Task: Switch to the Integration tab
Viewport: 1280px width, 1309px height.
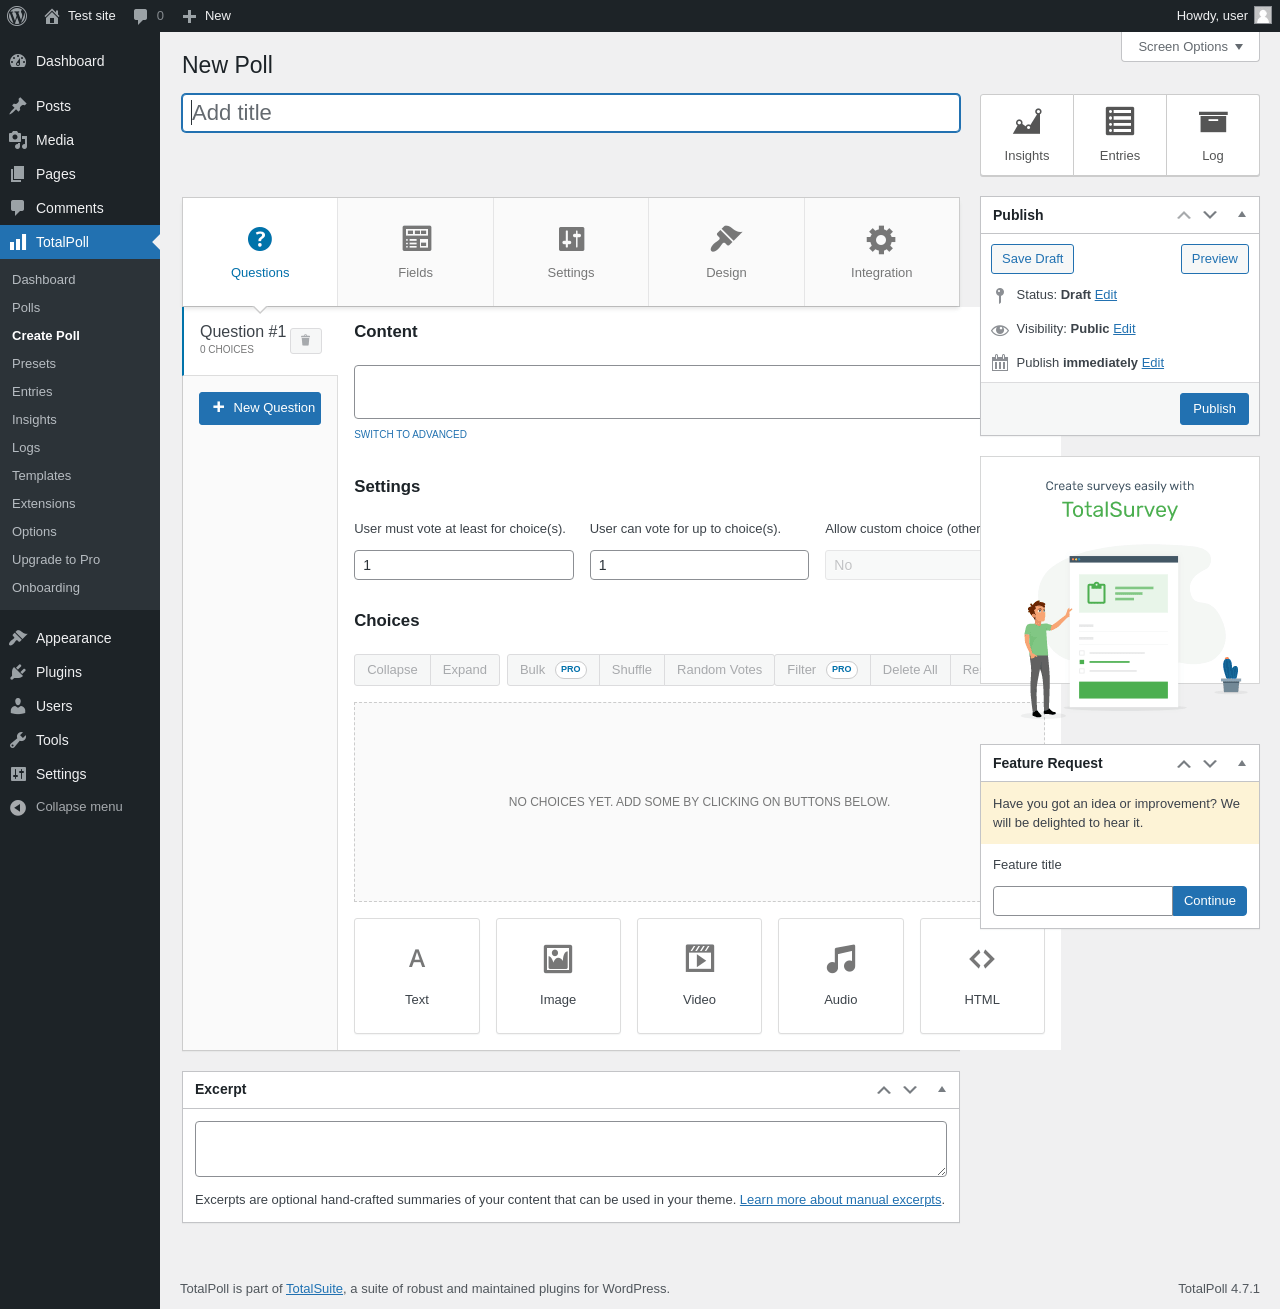Action: (882, 252)
